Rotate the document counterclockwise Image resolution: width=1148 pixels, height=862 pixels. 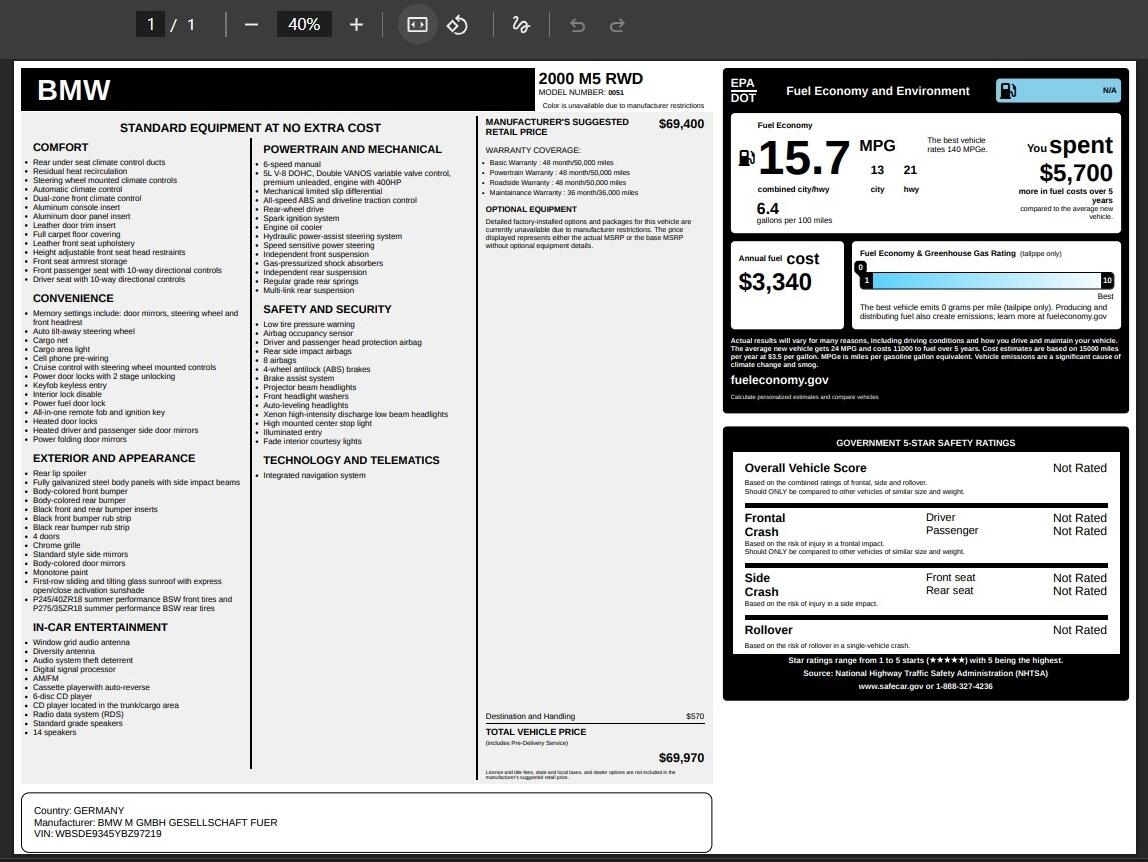[458, 24]
